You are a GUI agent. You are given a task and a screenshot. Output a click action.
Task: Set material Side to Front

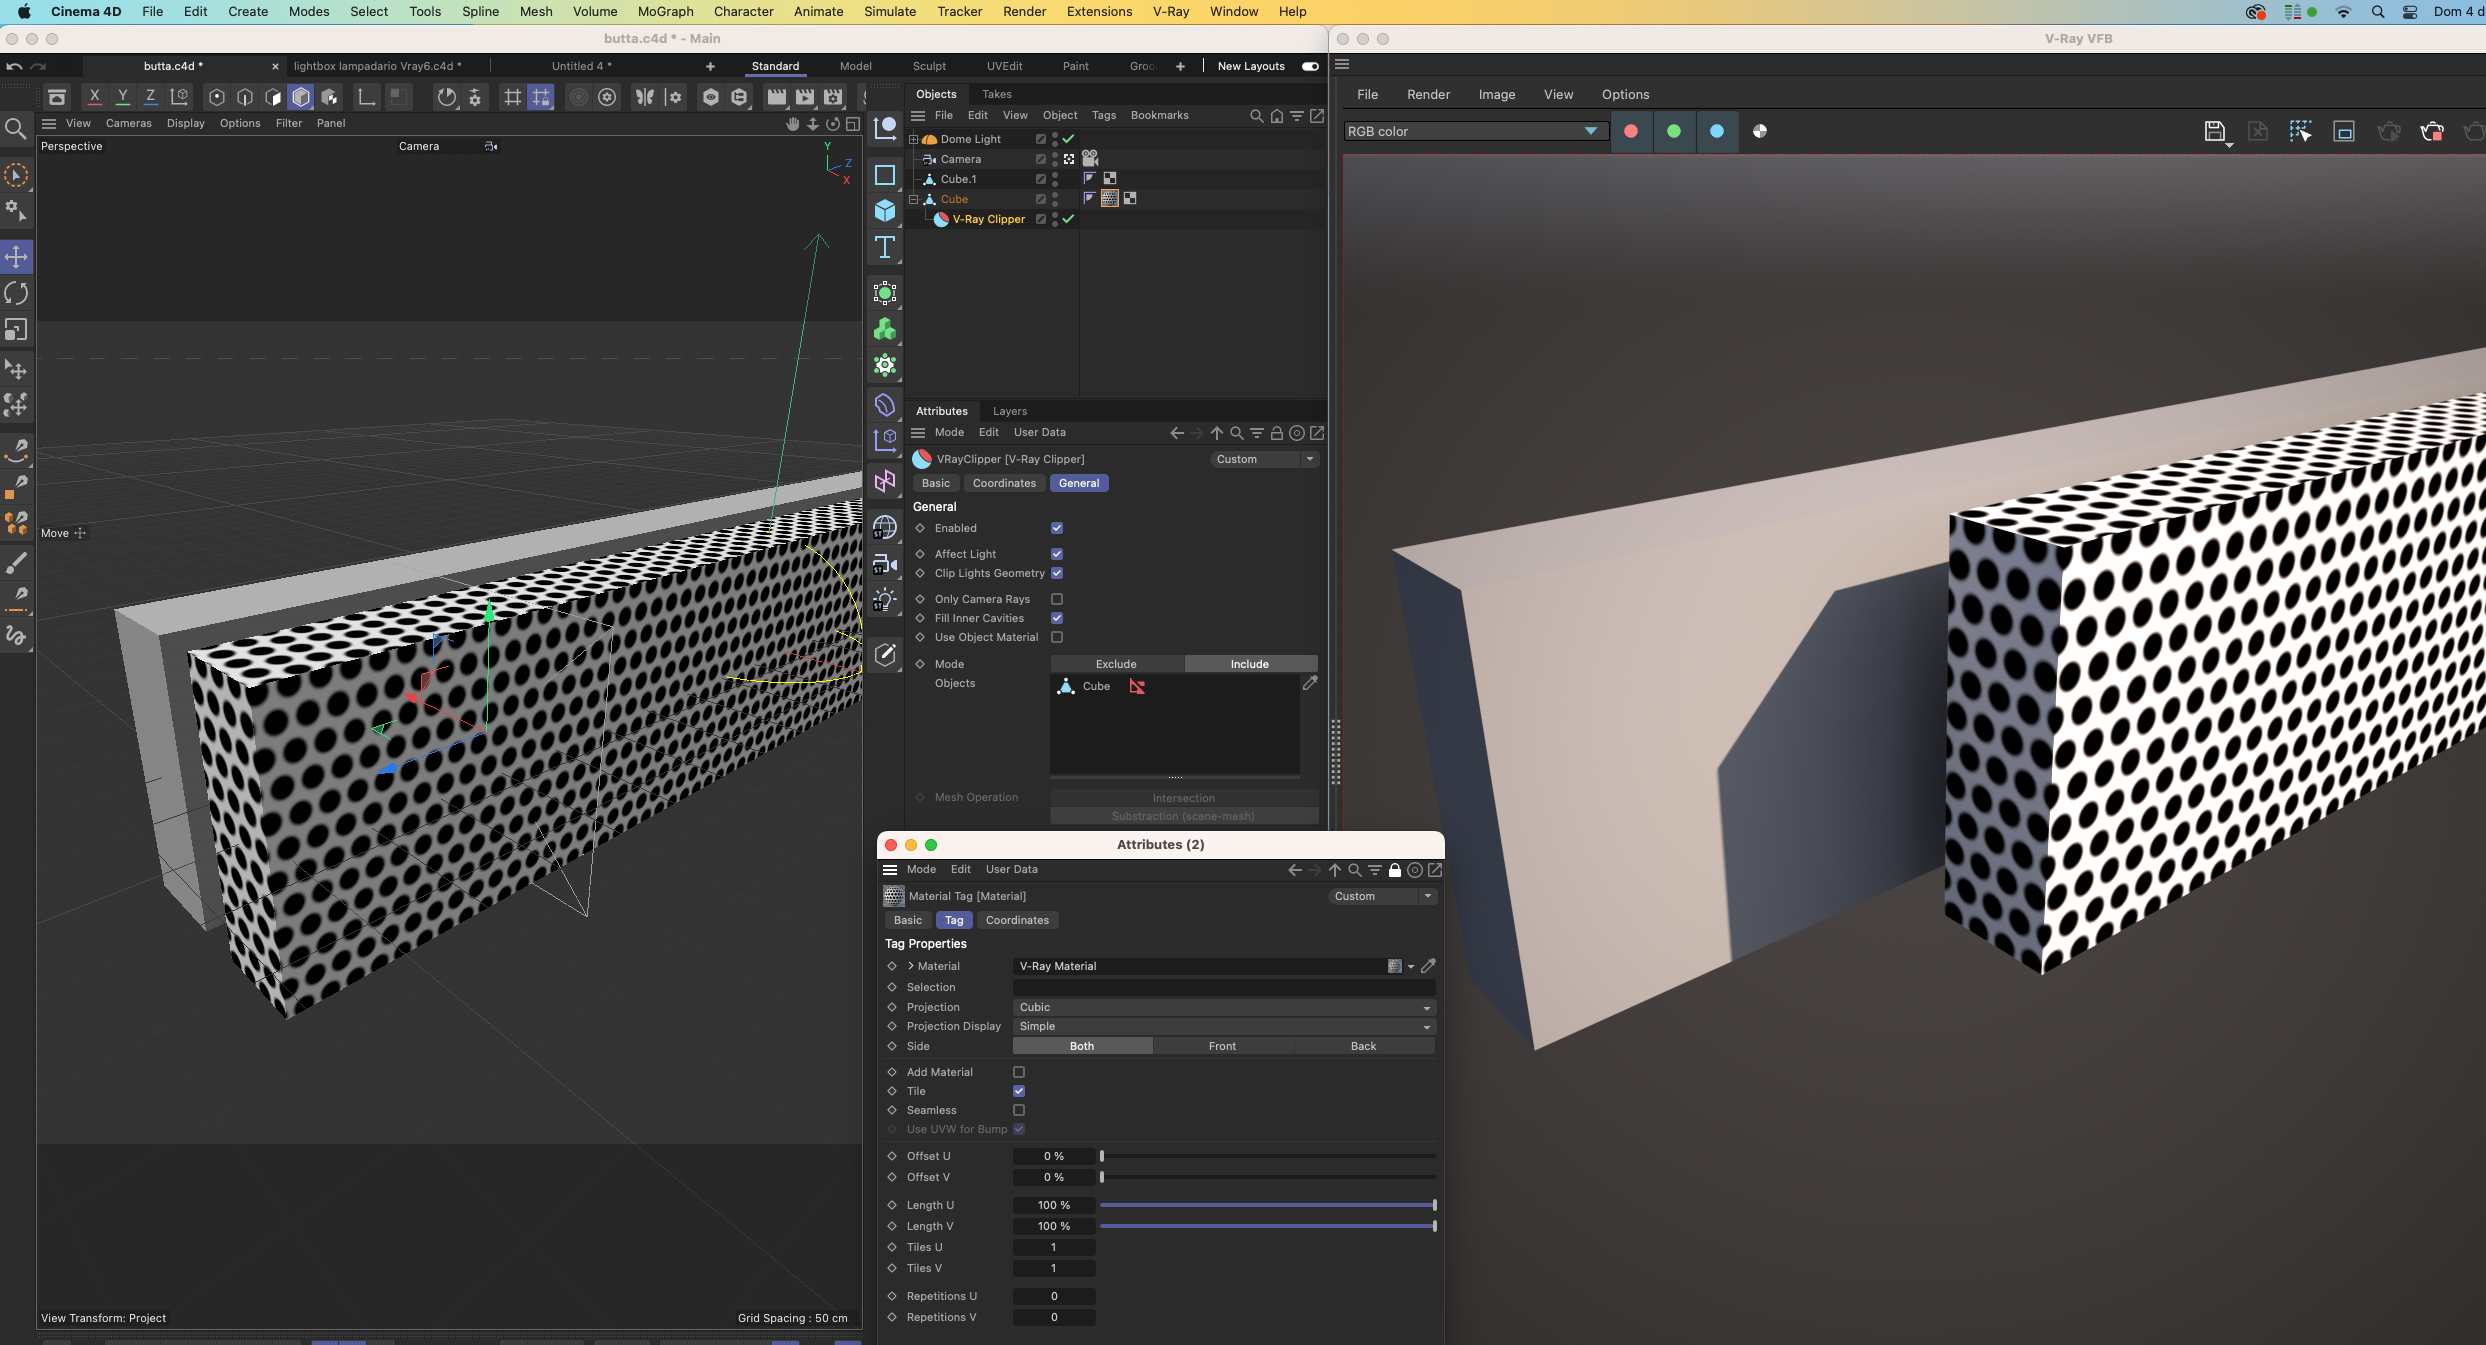click(1222, 1046)
